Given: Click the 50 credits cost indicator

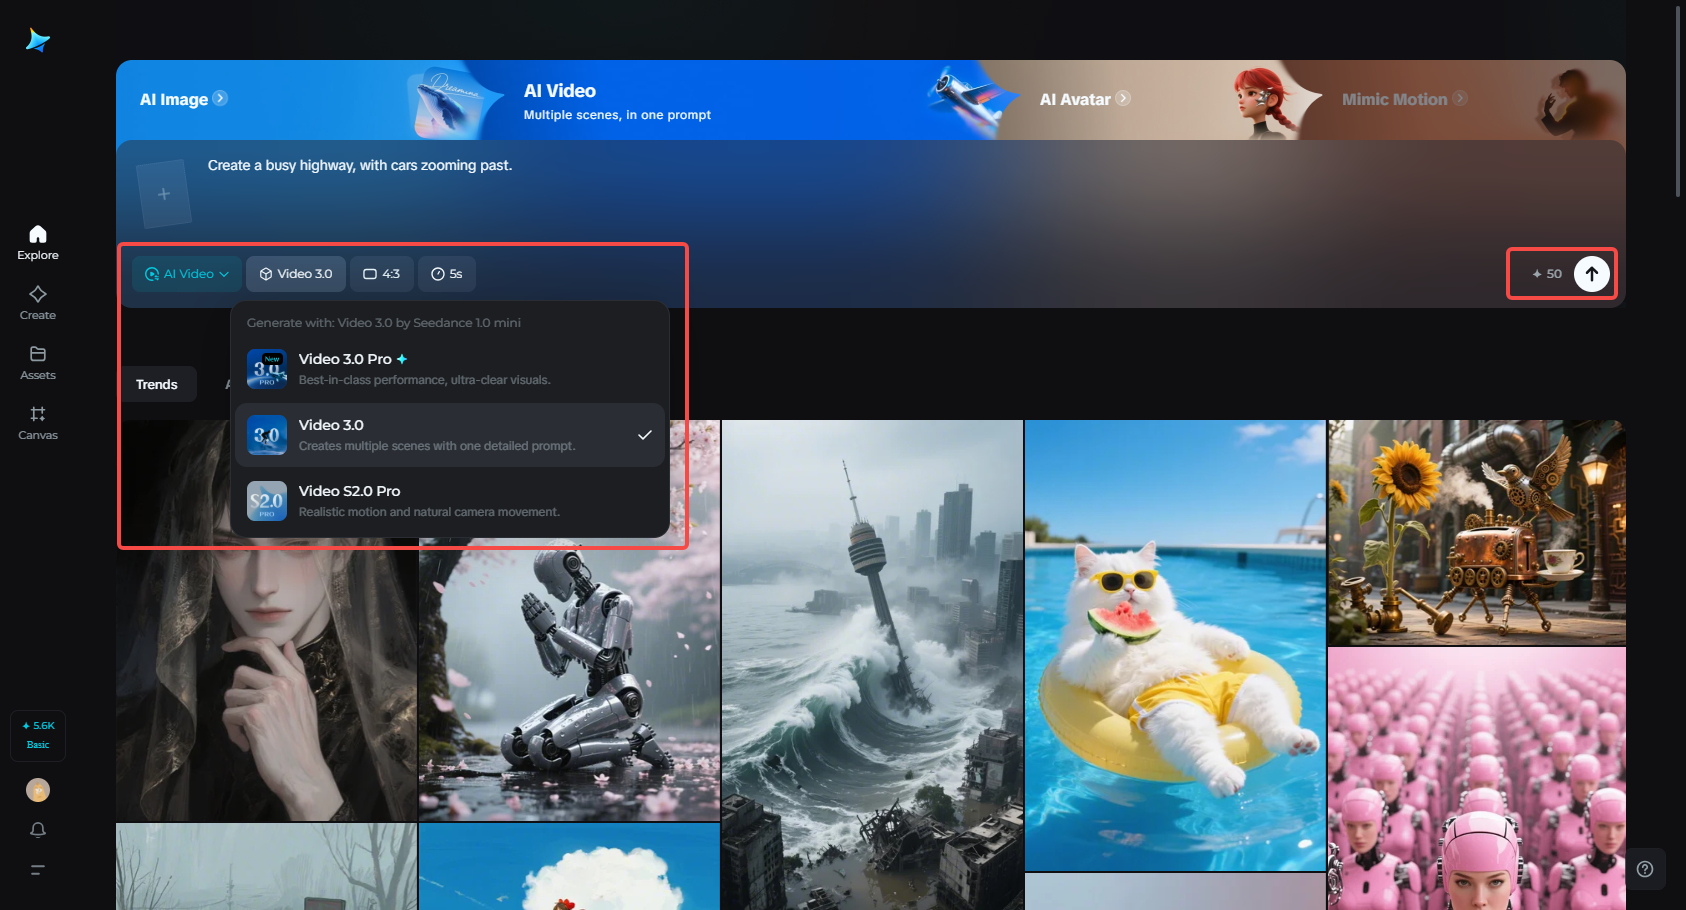Looking at the screenshot, I should 1547,273.
